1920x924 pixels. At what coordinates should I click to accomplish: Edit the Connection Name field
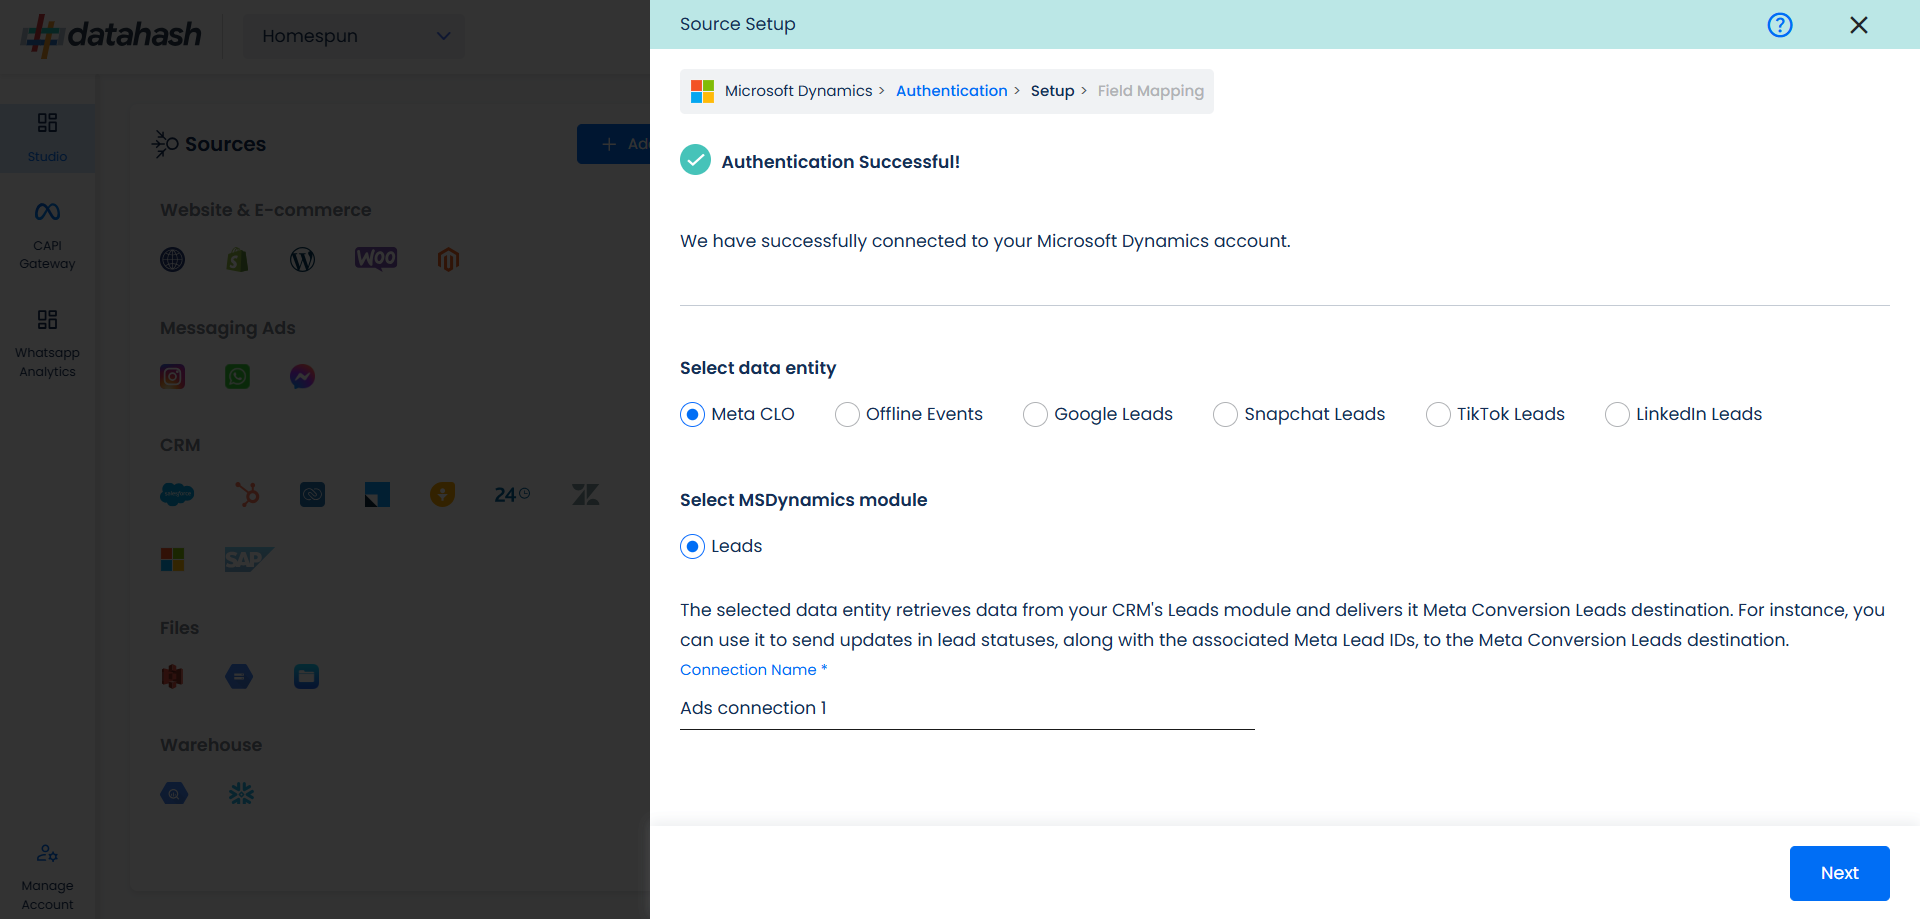(x=967, y=708)
